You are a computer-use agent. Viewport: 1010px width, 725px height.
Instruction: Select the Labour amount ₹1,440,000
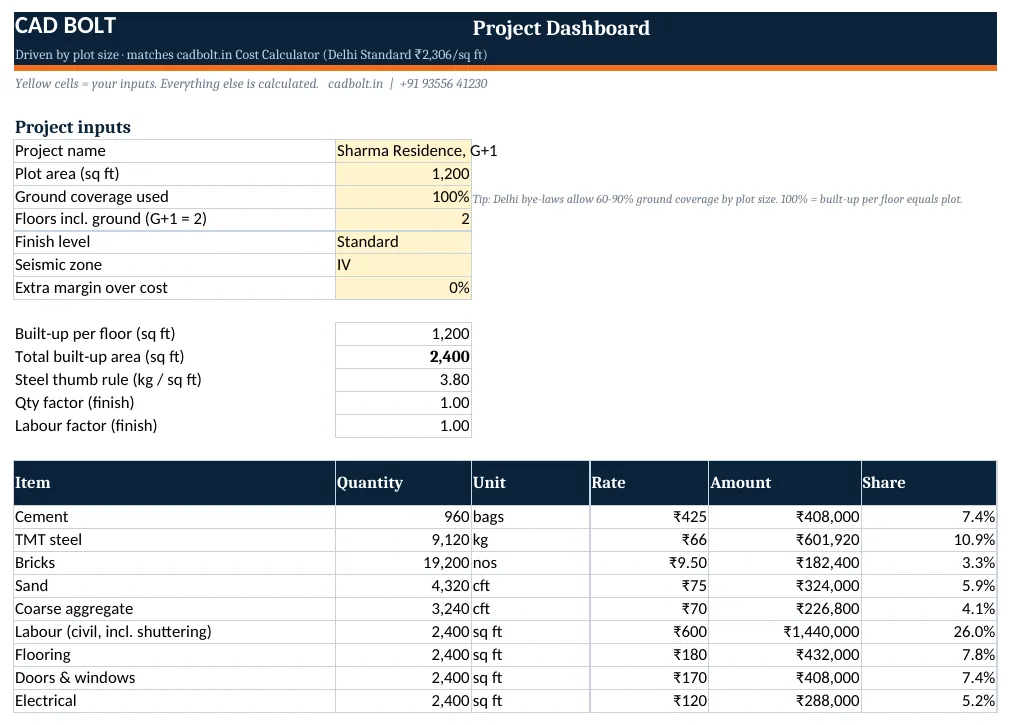(785, 632)
